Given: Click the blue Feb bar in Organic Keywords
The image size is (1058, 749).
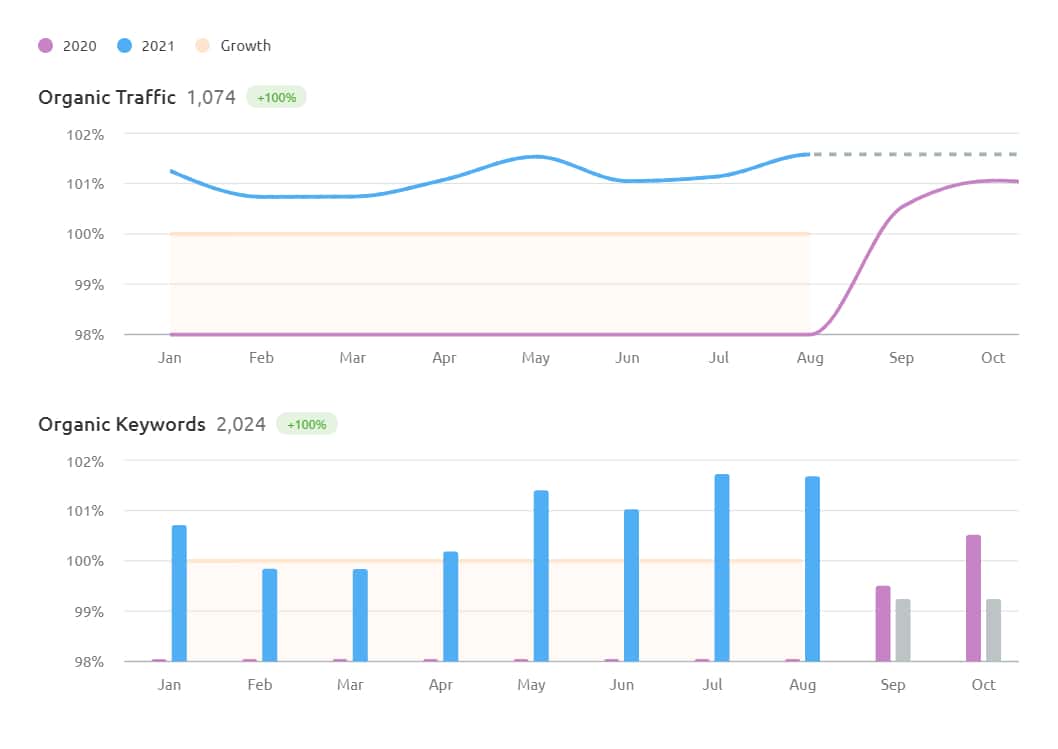Looking at the screenshot, I should (270, 615).
